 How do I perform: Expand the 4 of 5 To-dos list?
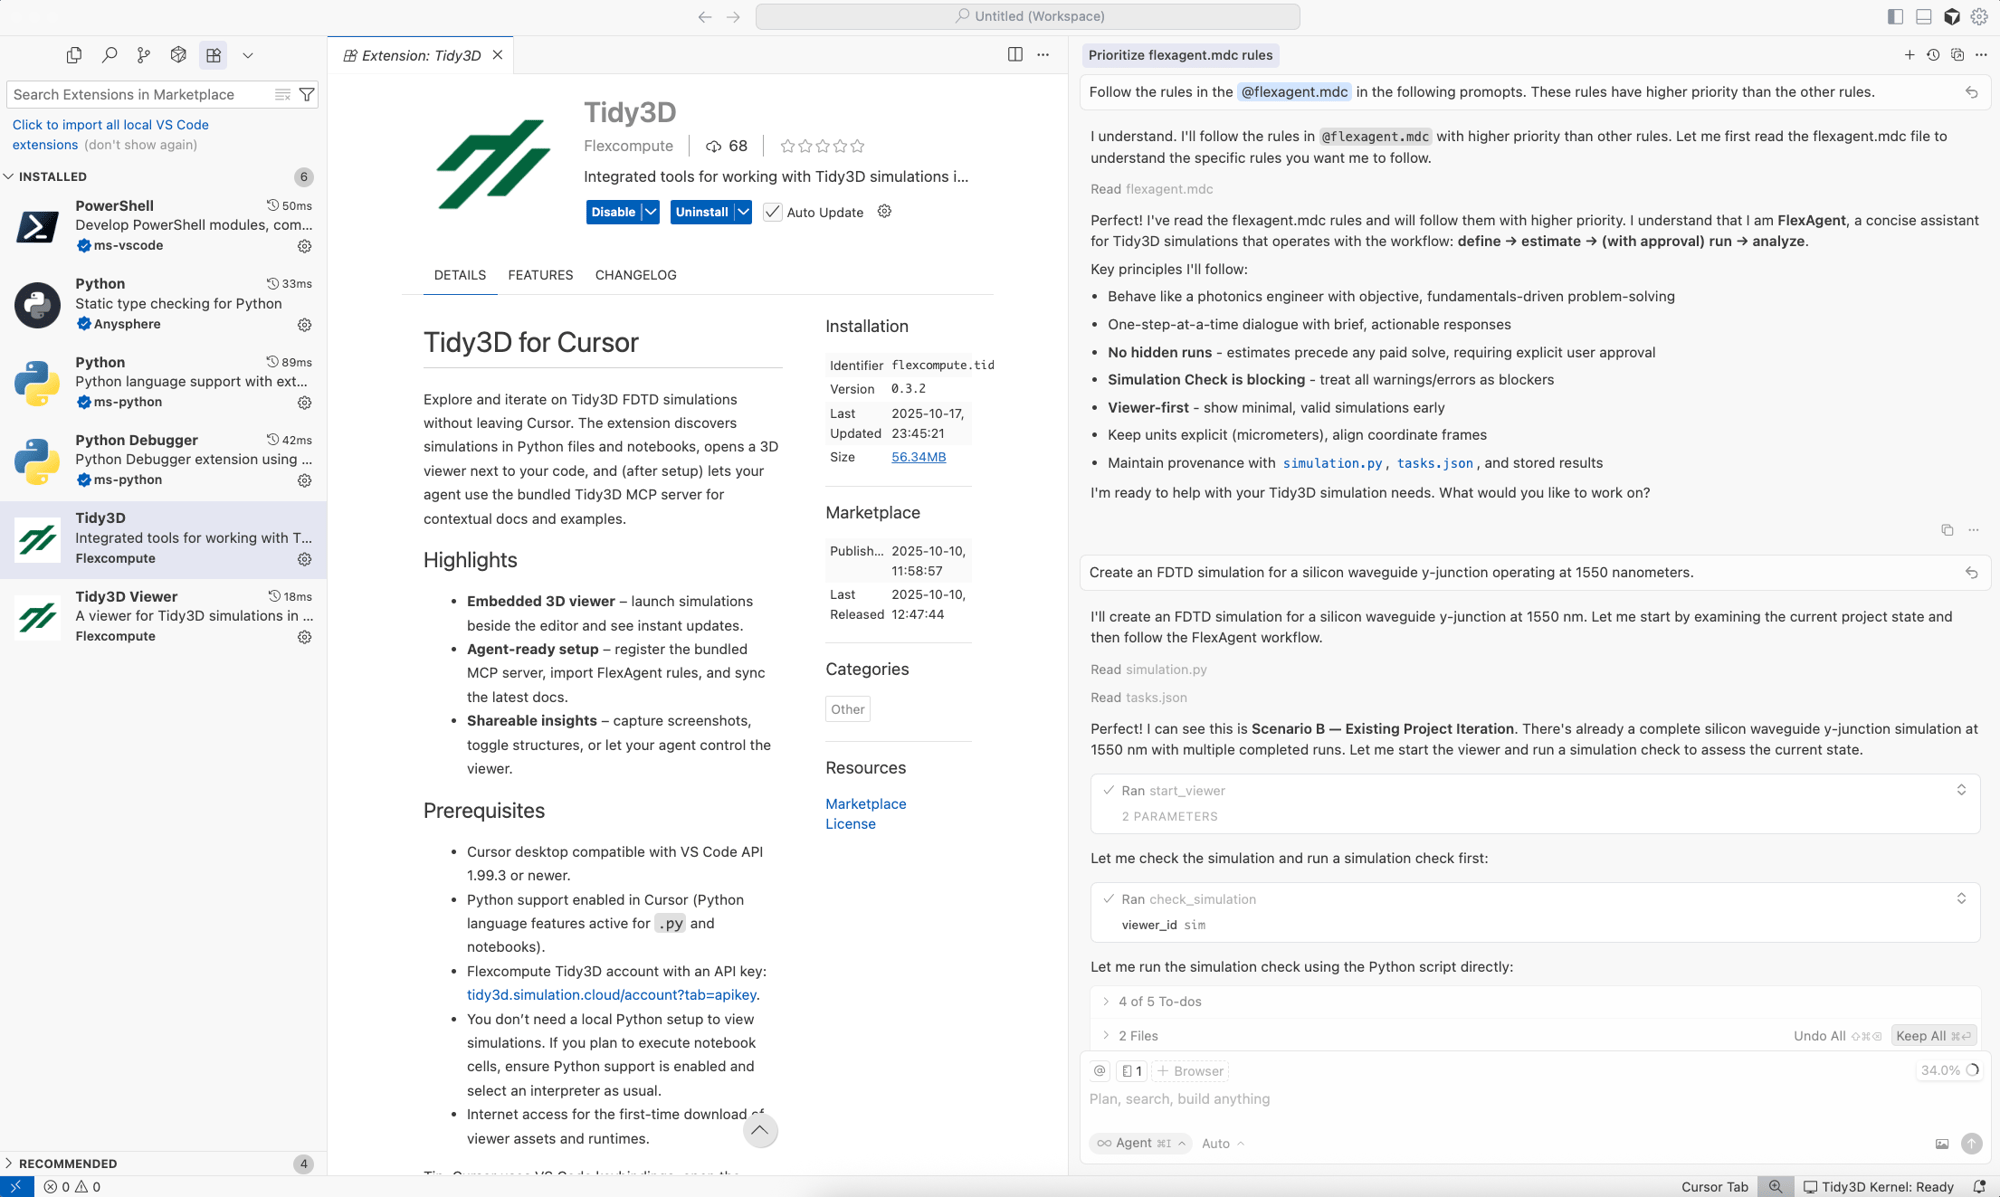point(1160,1001)
